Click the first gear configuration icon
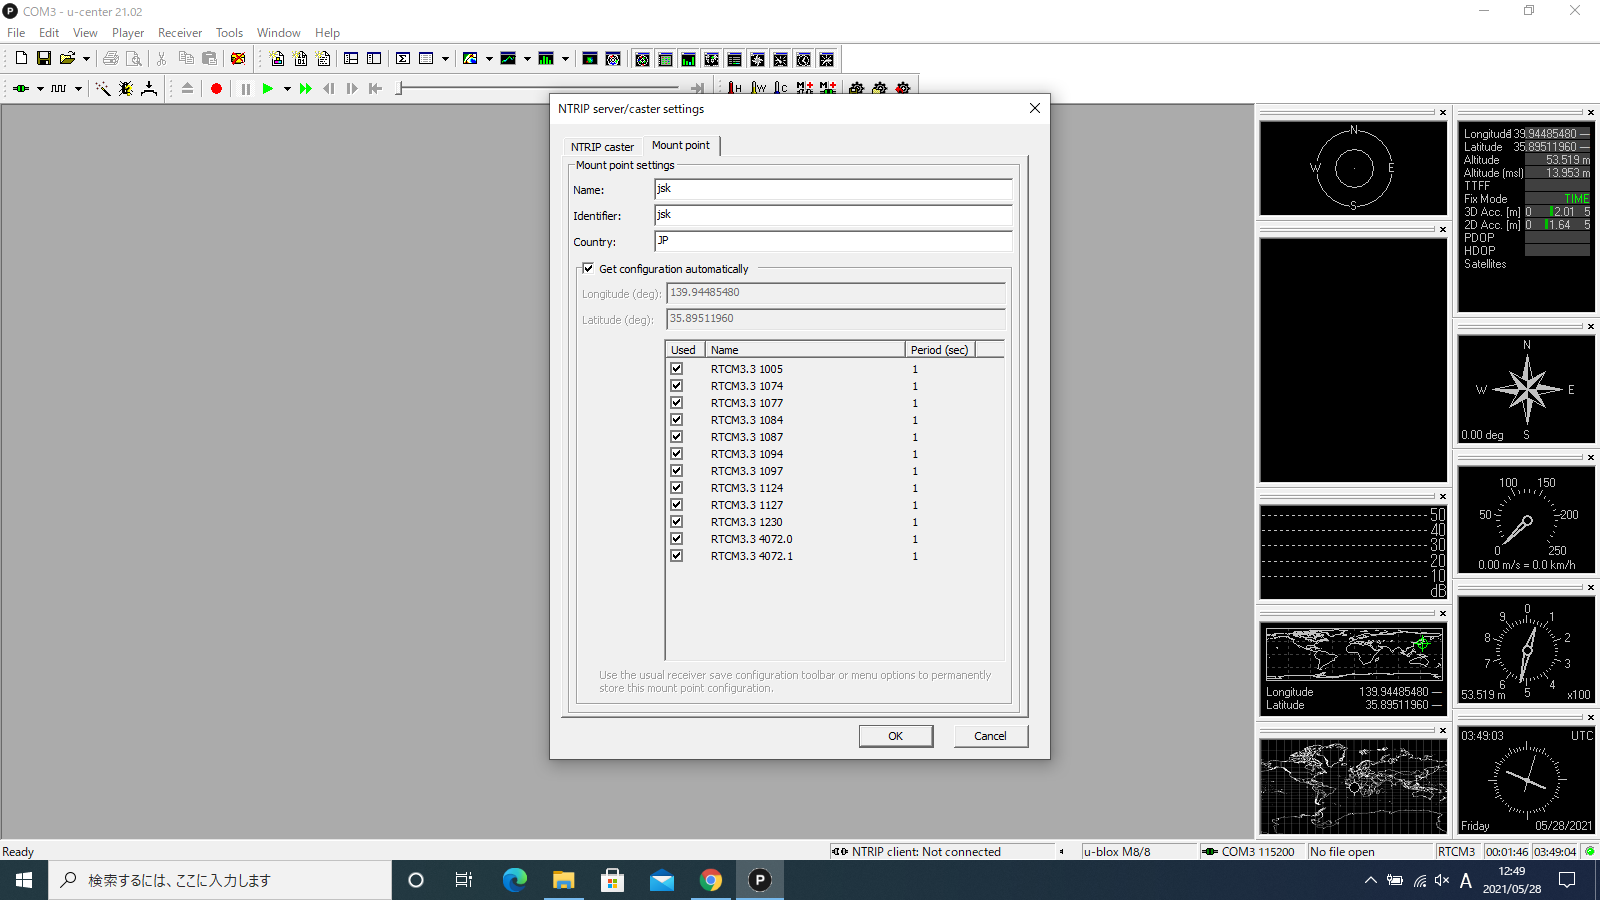Screen dimensions: 1600x900 pyautogui.click(x=857, y=89)
